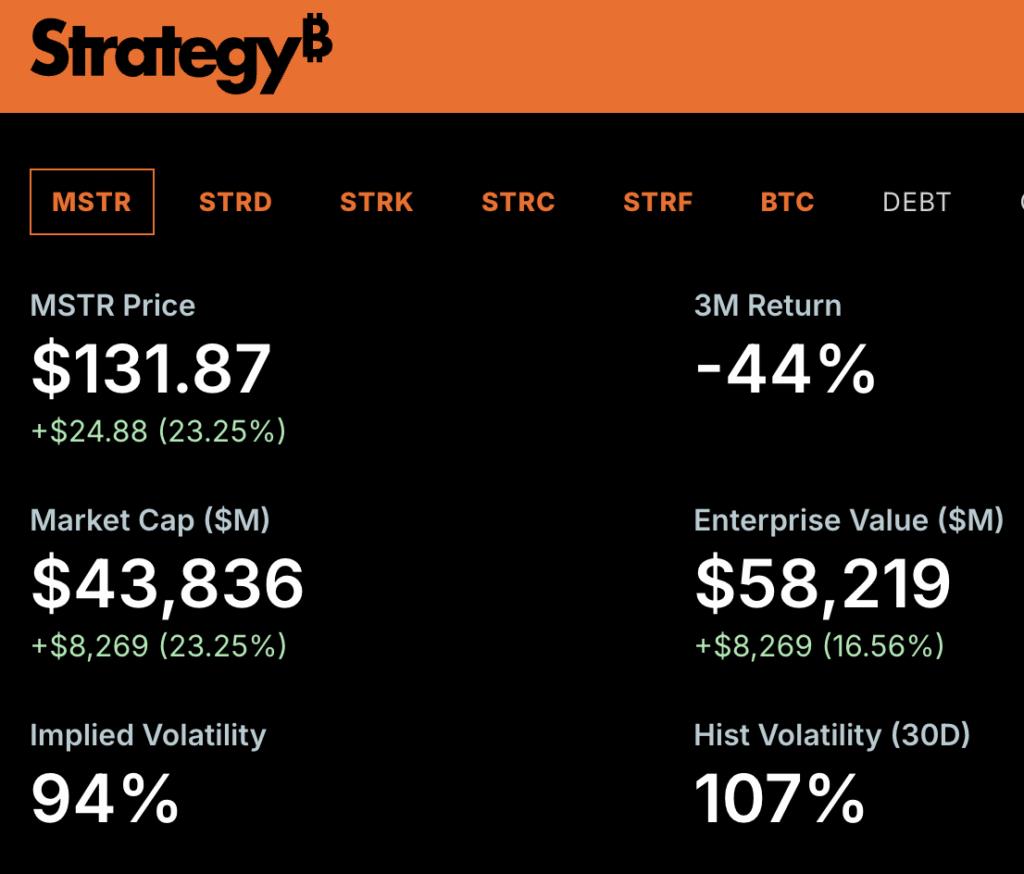Select the MSTR tab
This screenshot has height=874, width=1024.
coord(92,202)
